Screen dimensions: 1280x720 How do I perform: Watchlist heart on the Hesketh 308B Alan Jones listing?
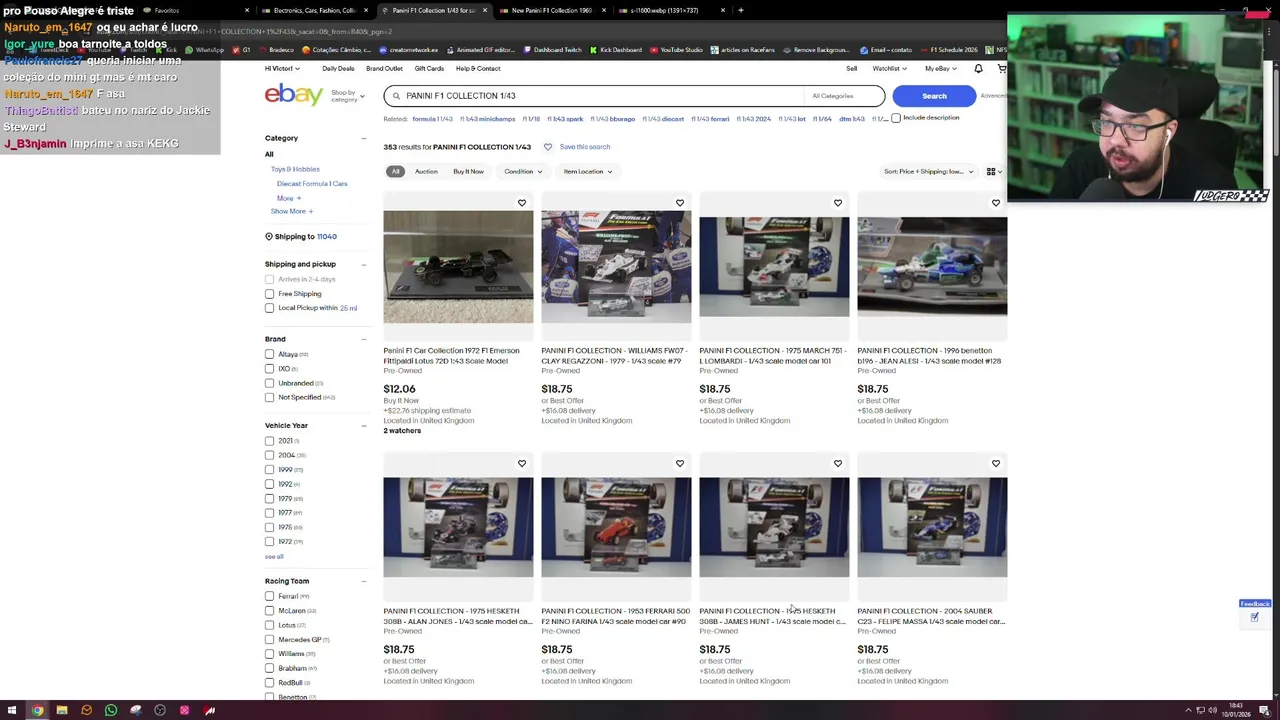tap(522, 464)
